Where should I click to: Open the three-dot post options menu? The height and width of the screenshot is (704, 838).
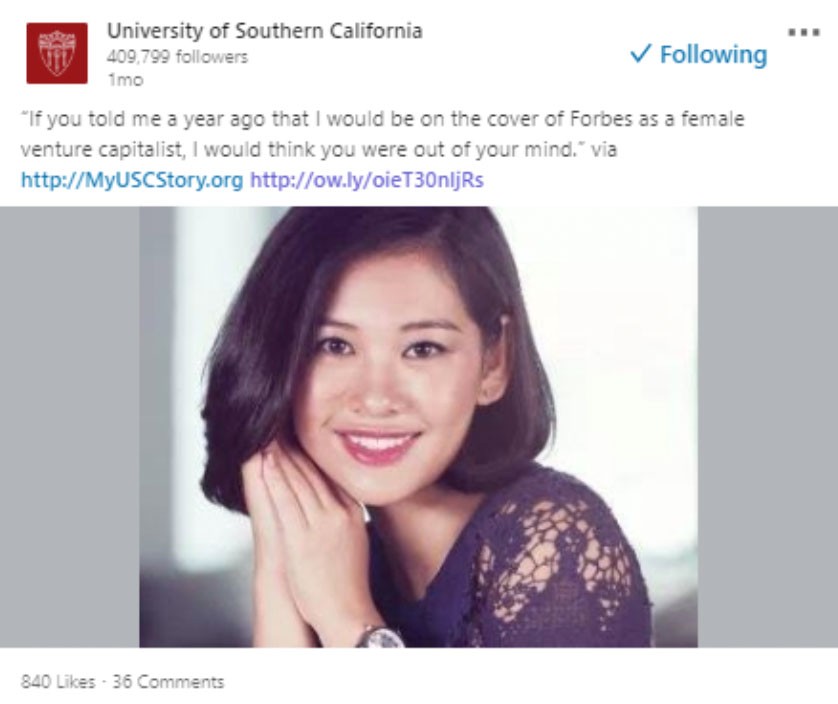804,32
